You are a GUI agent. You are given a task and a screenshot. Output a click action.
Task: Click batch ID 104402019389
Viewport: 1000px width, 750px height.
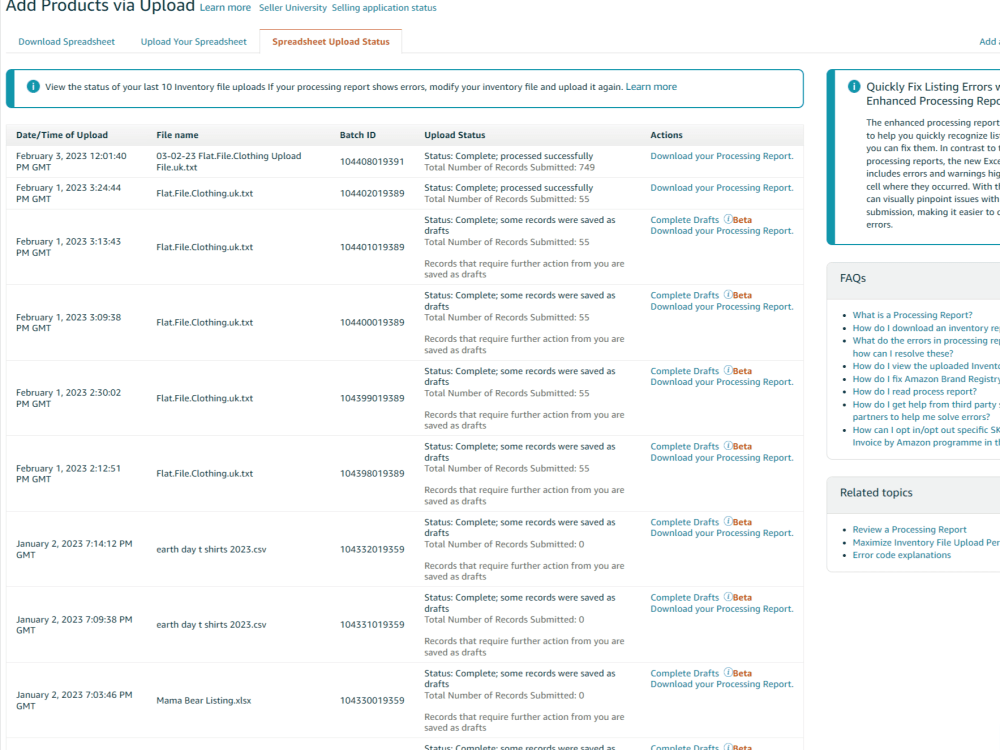372,193
